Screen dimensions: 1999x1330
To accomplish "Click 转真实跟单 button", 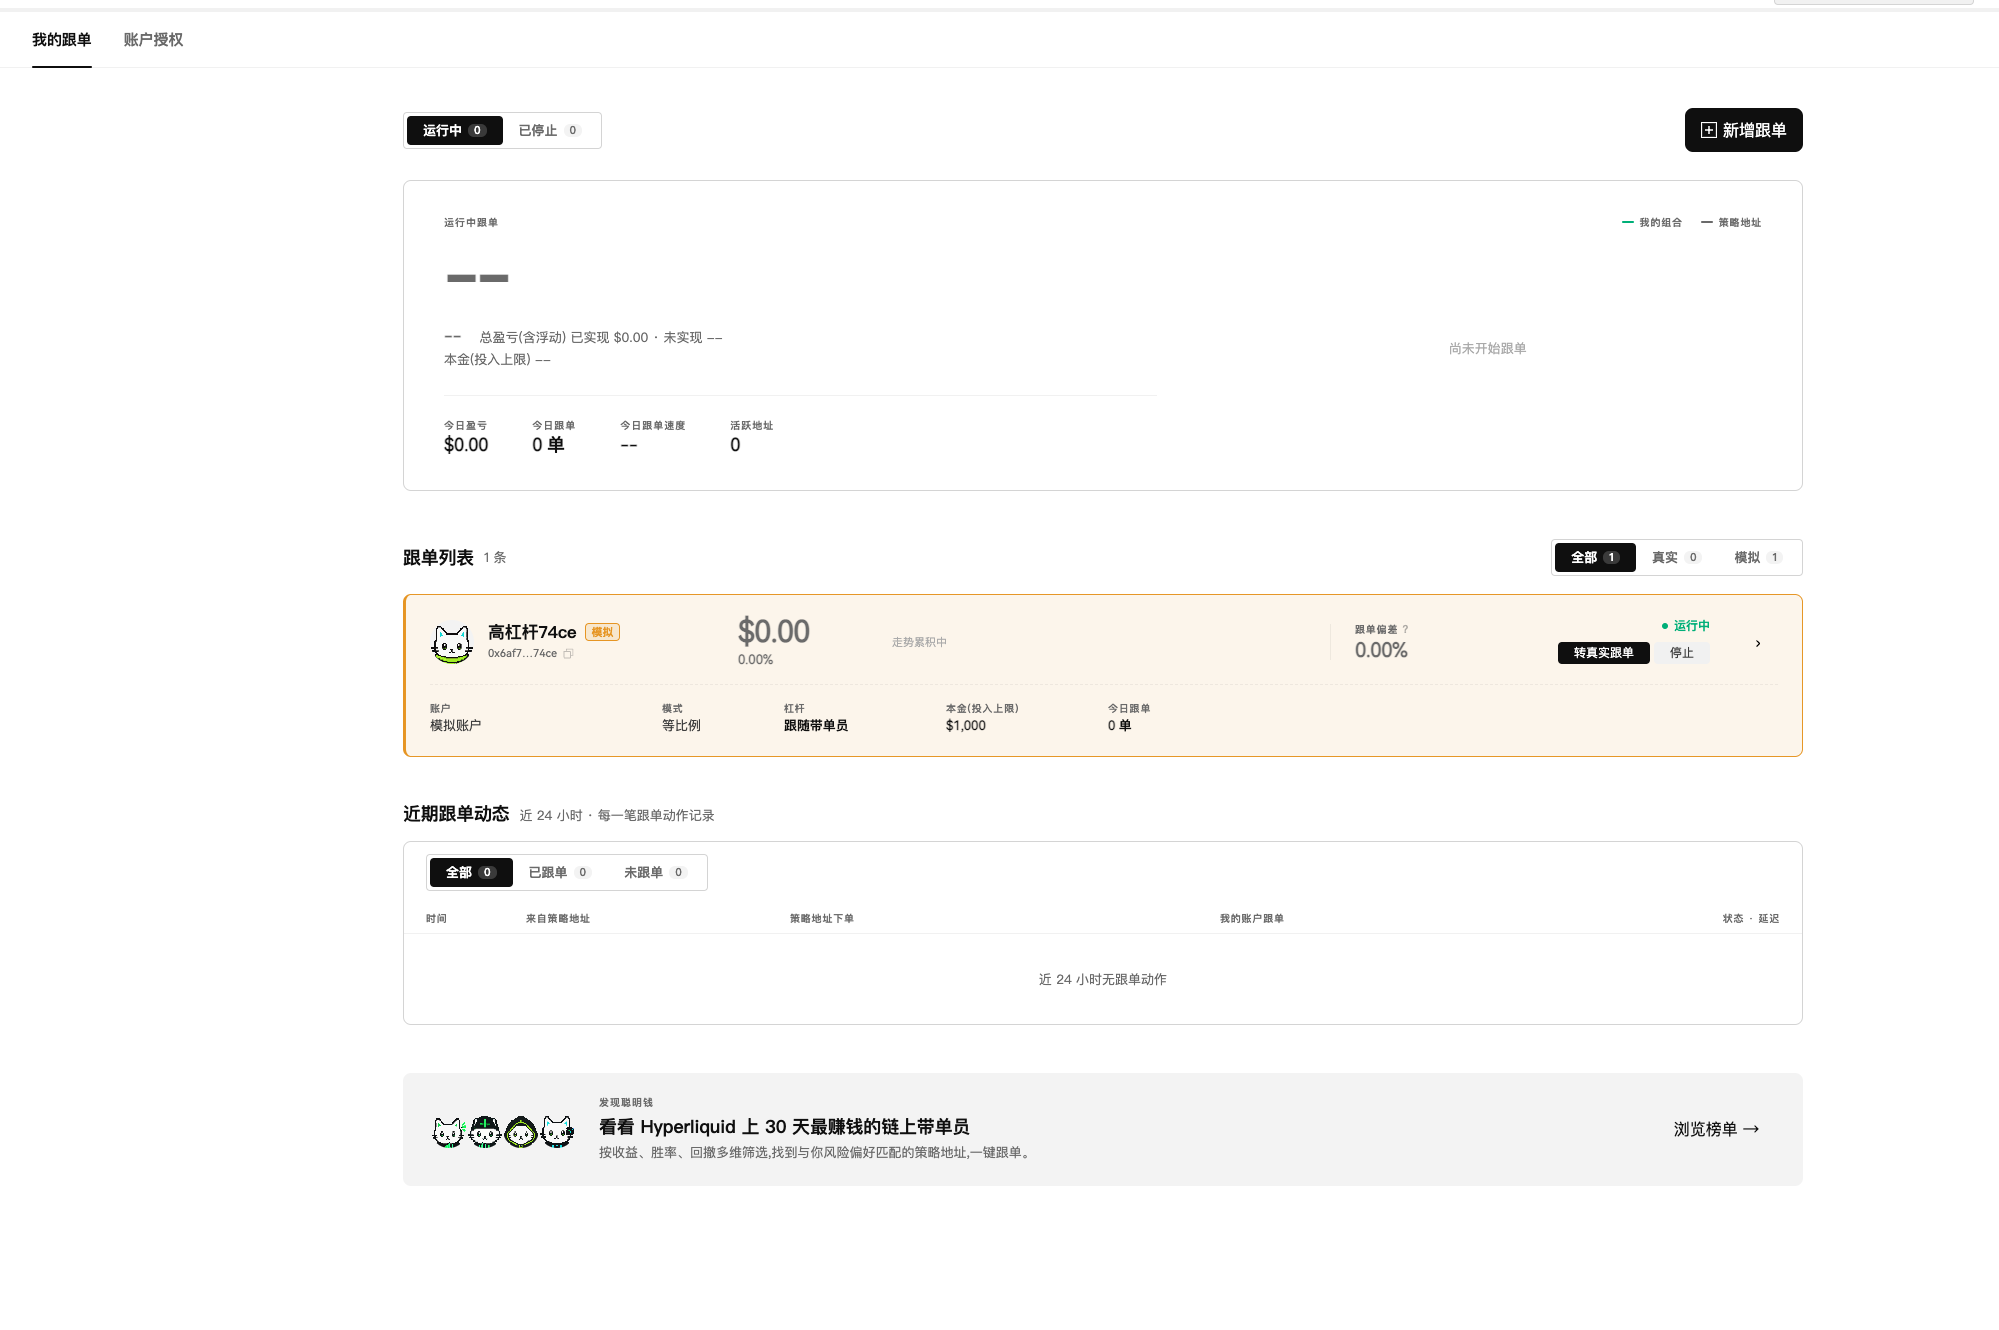I will tap(1603, 653).
